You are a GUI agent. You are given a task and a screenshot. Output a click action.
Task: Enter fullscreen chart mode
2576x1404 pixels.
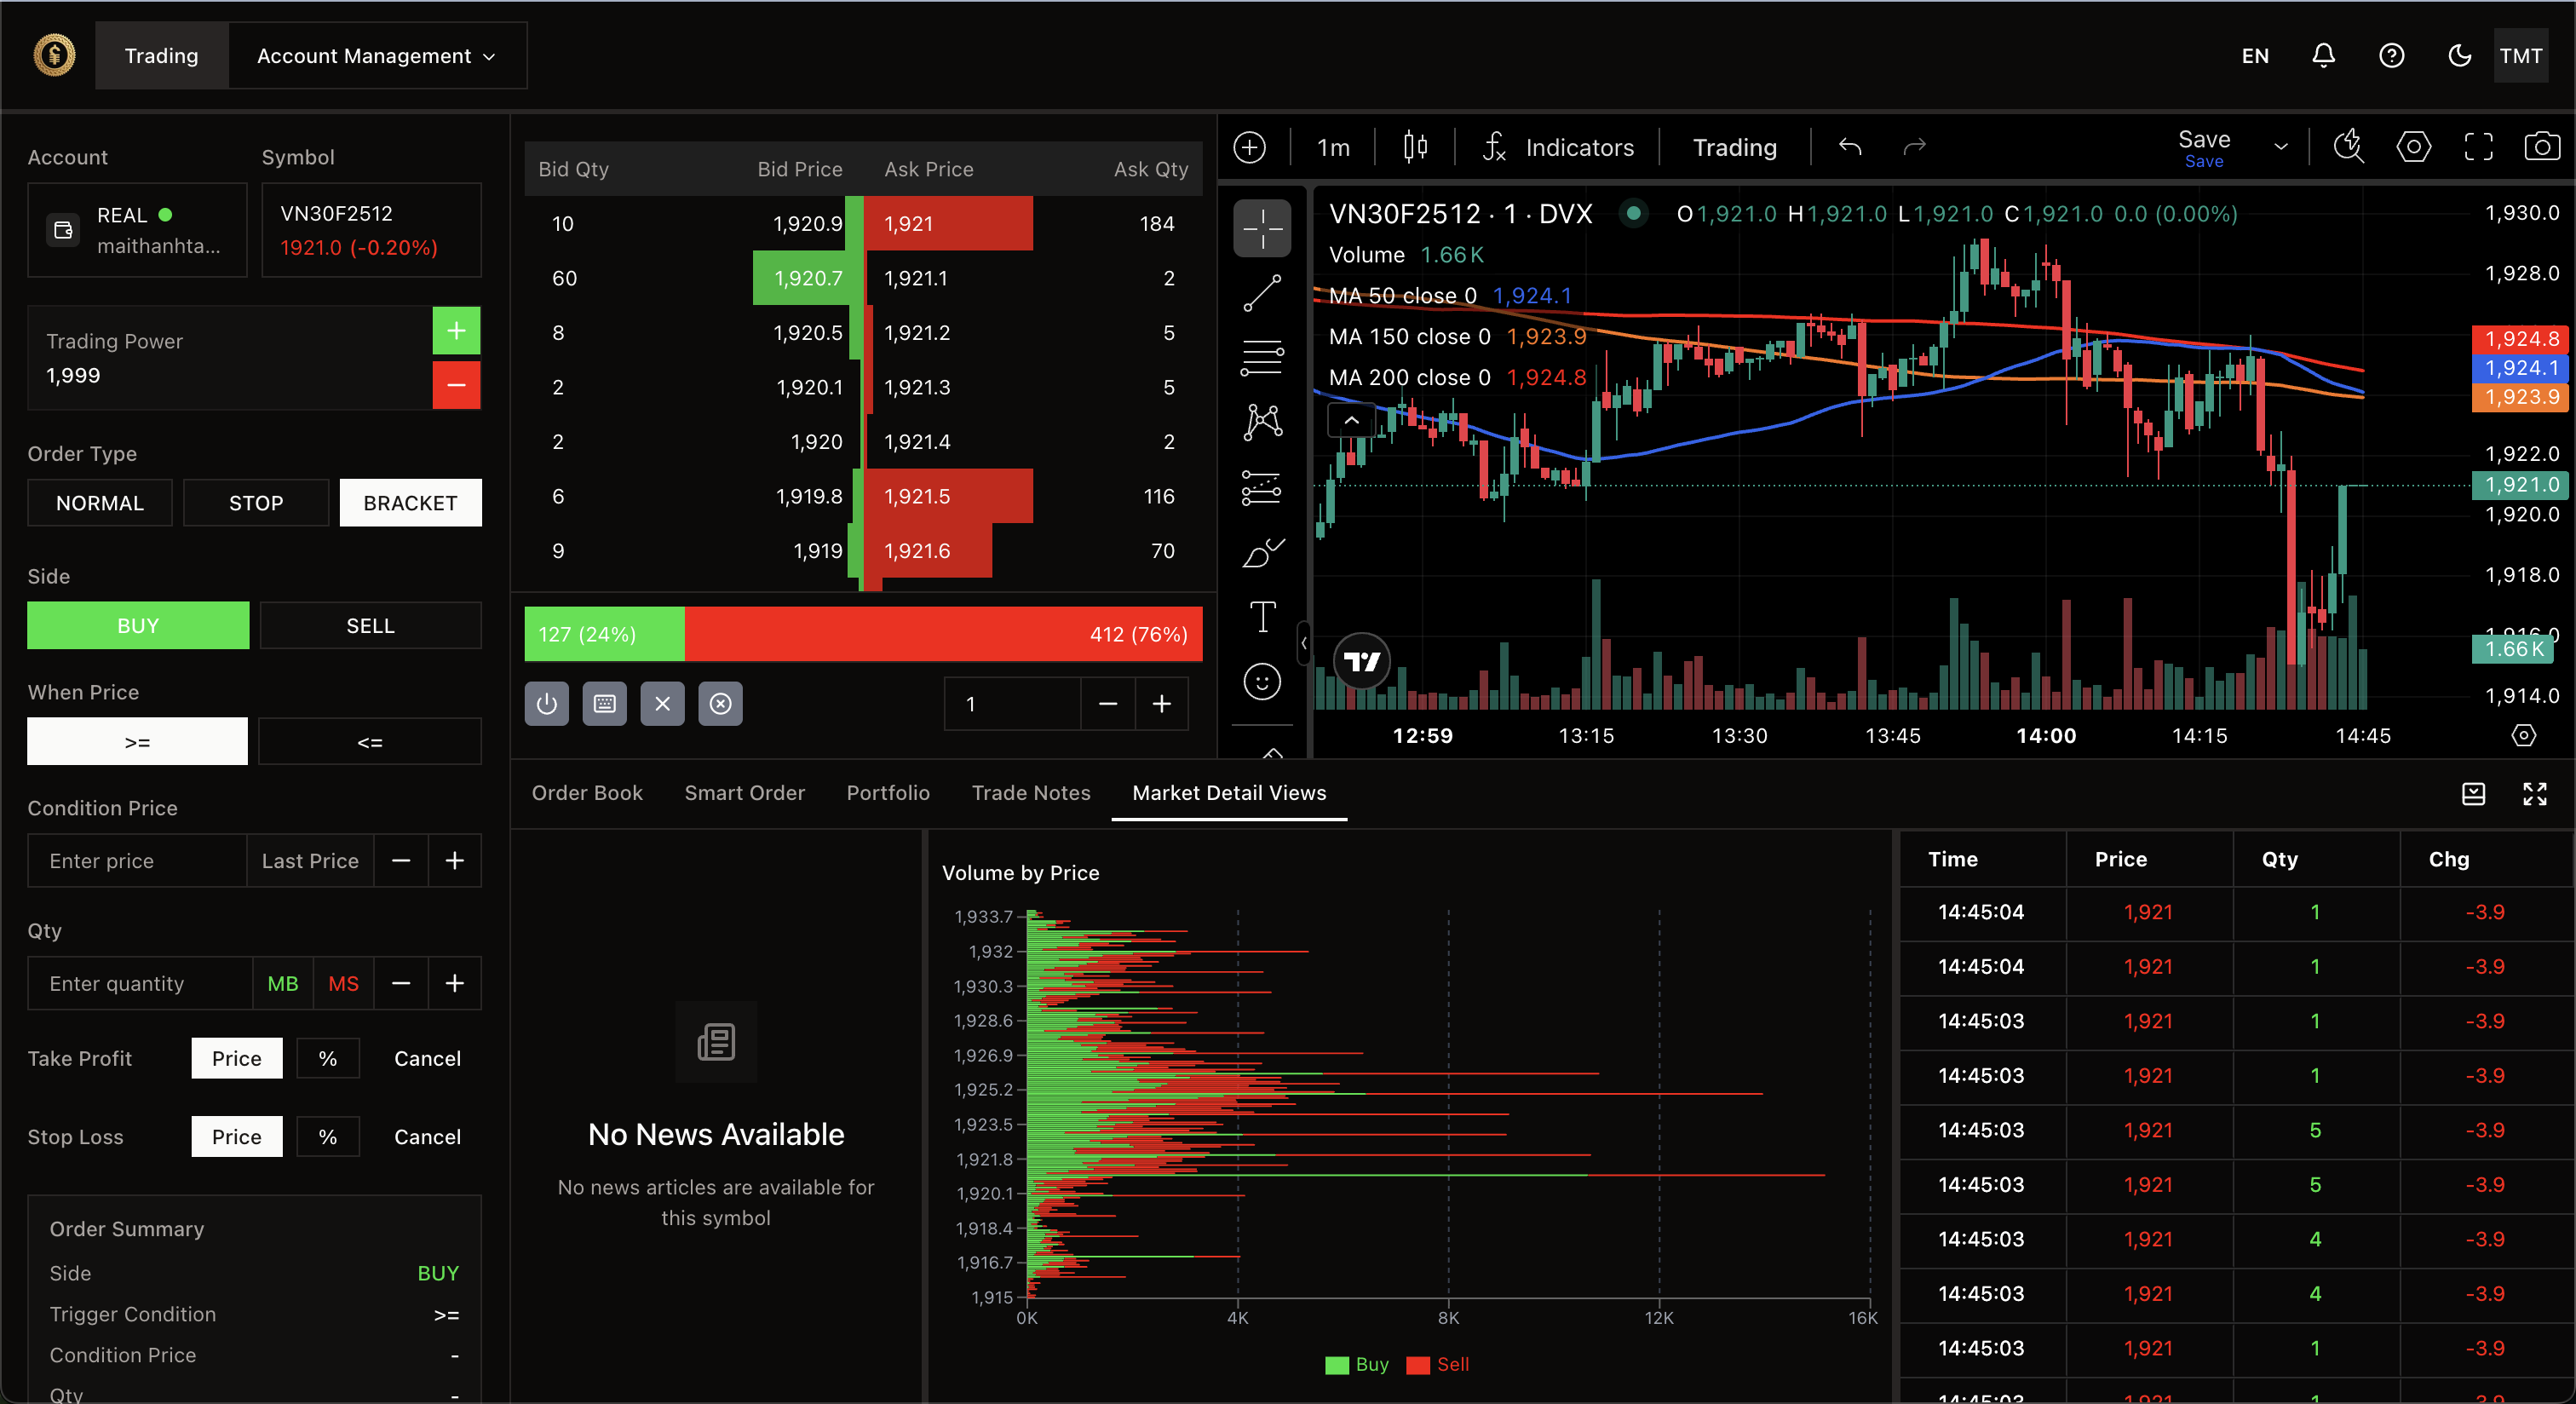[2478, 147]
